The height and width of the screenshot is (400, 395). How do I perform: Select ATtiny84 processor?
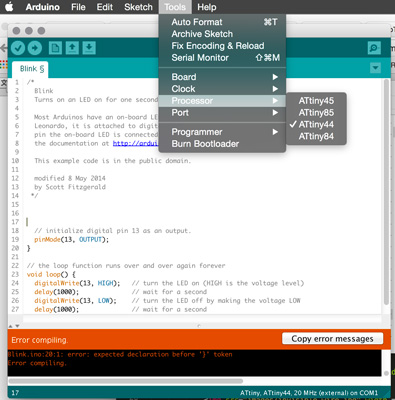316,137
